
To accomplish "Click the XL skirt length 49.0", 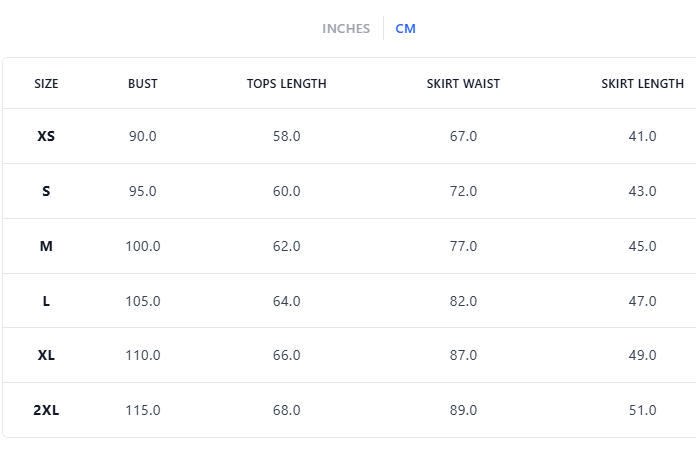I will point(642,355).
